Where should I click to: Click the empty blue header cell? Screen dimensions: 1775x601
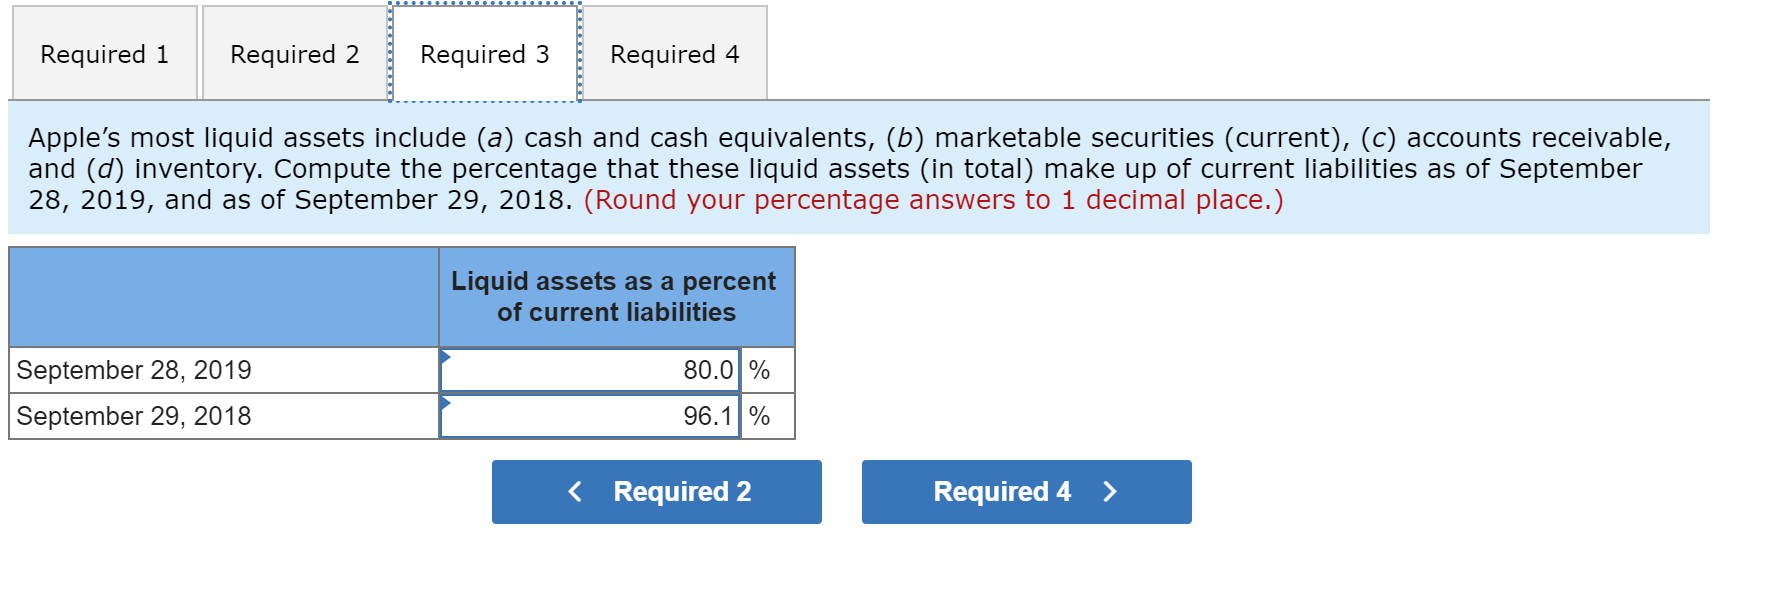point(222,296)
